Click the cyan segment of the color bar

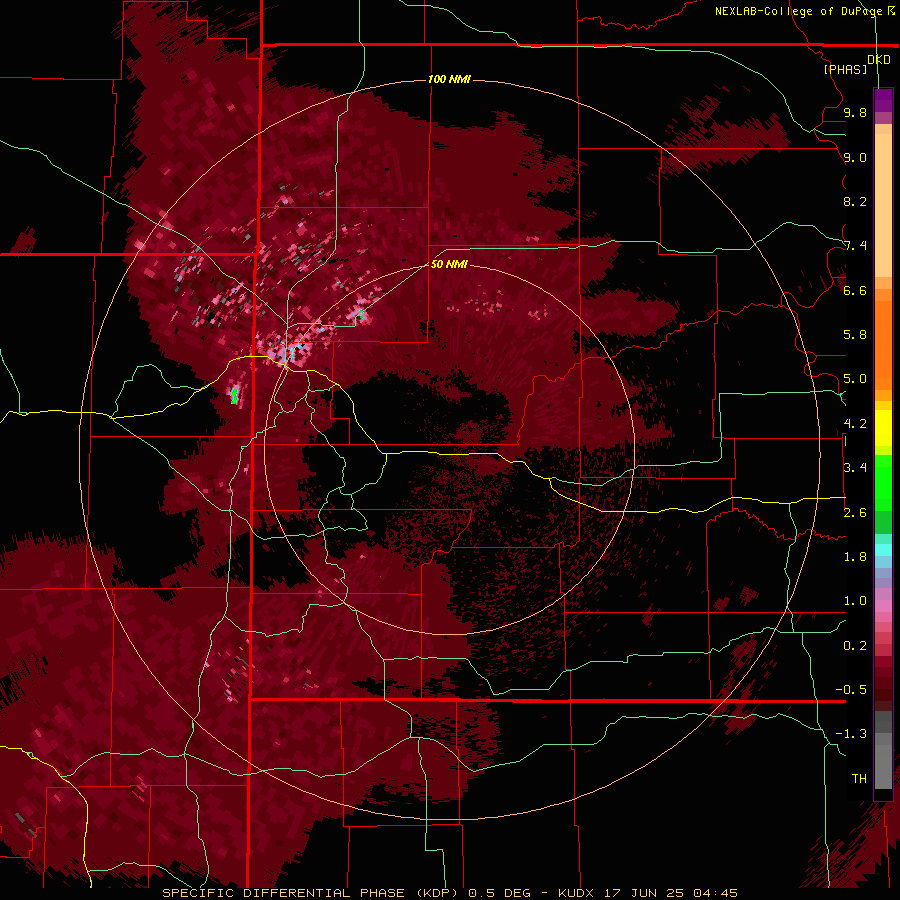(x=883, y=550)
